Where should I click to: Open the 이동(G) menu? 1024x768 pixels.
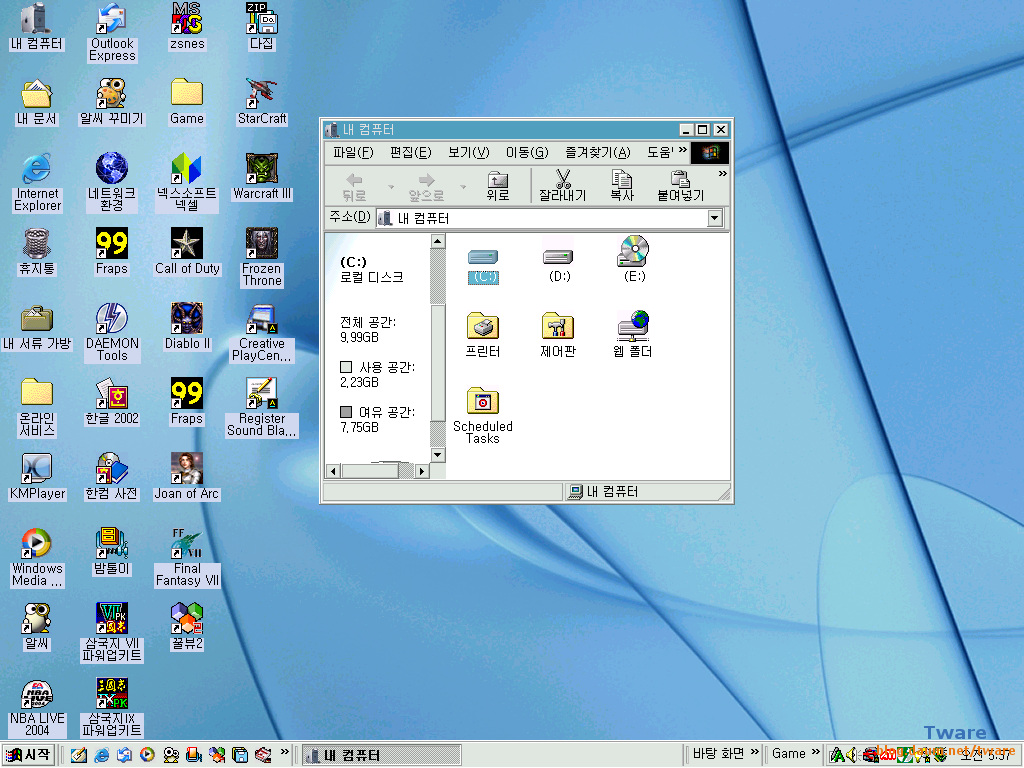(x=527, y=153)
